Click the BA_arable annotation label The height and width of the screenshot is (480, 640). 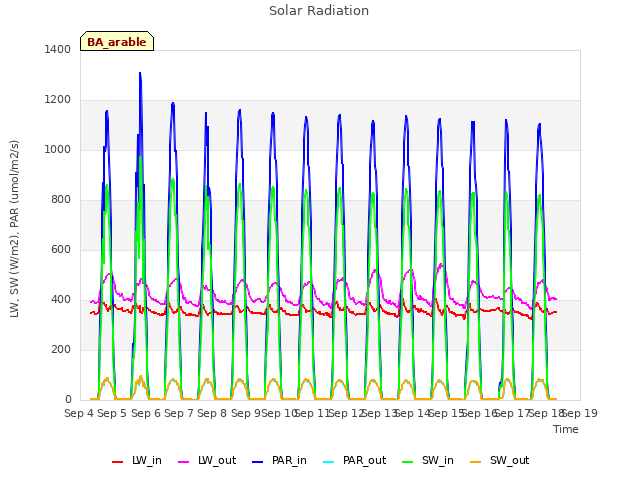tap(117, 42)
